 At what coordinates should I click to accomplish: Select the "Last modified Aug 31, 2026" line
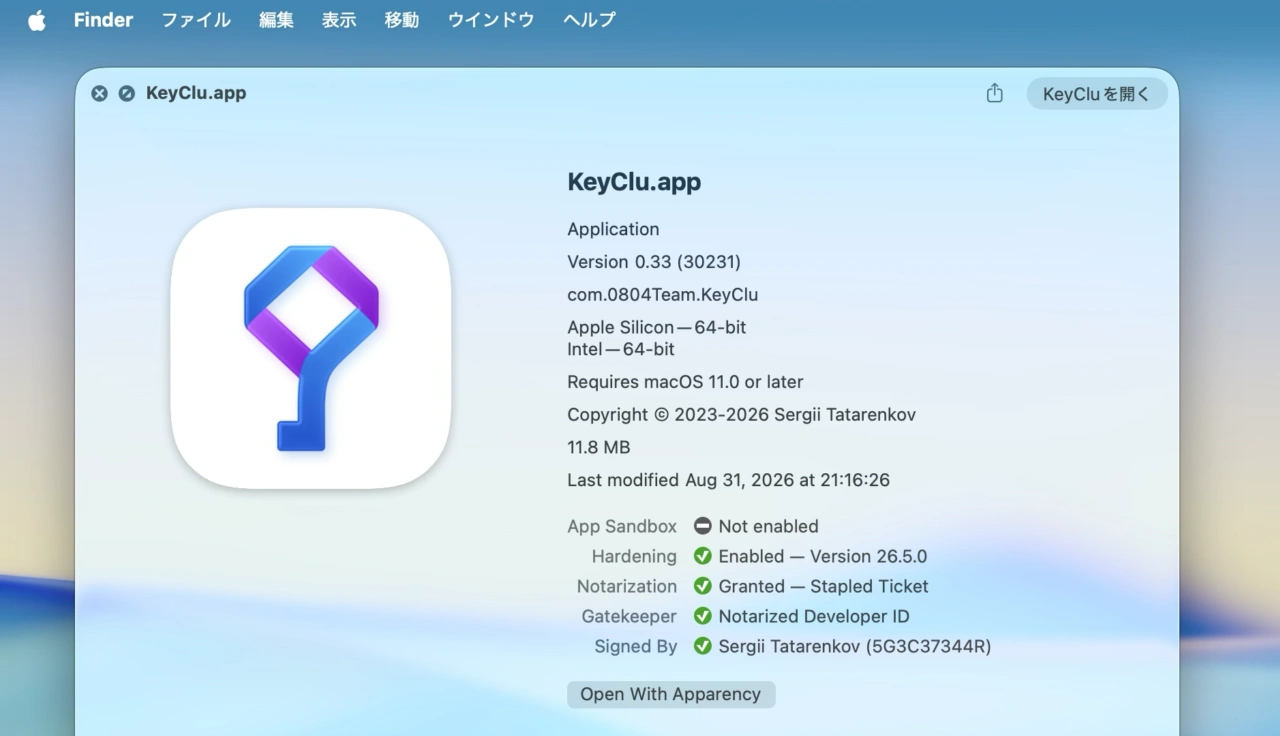[728, 480]
